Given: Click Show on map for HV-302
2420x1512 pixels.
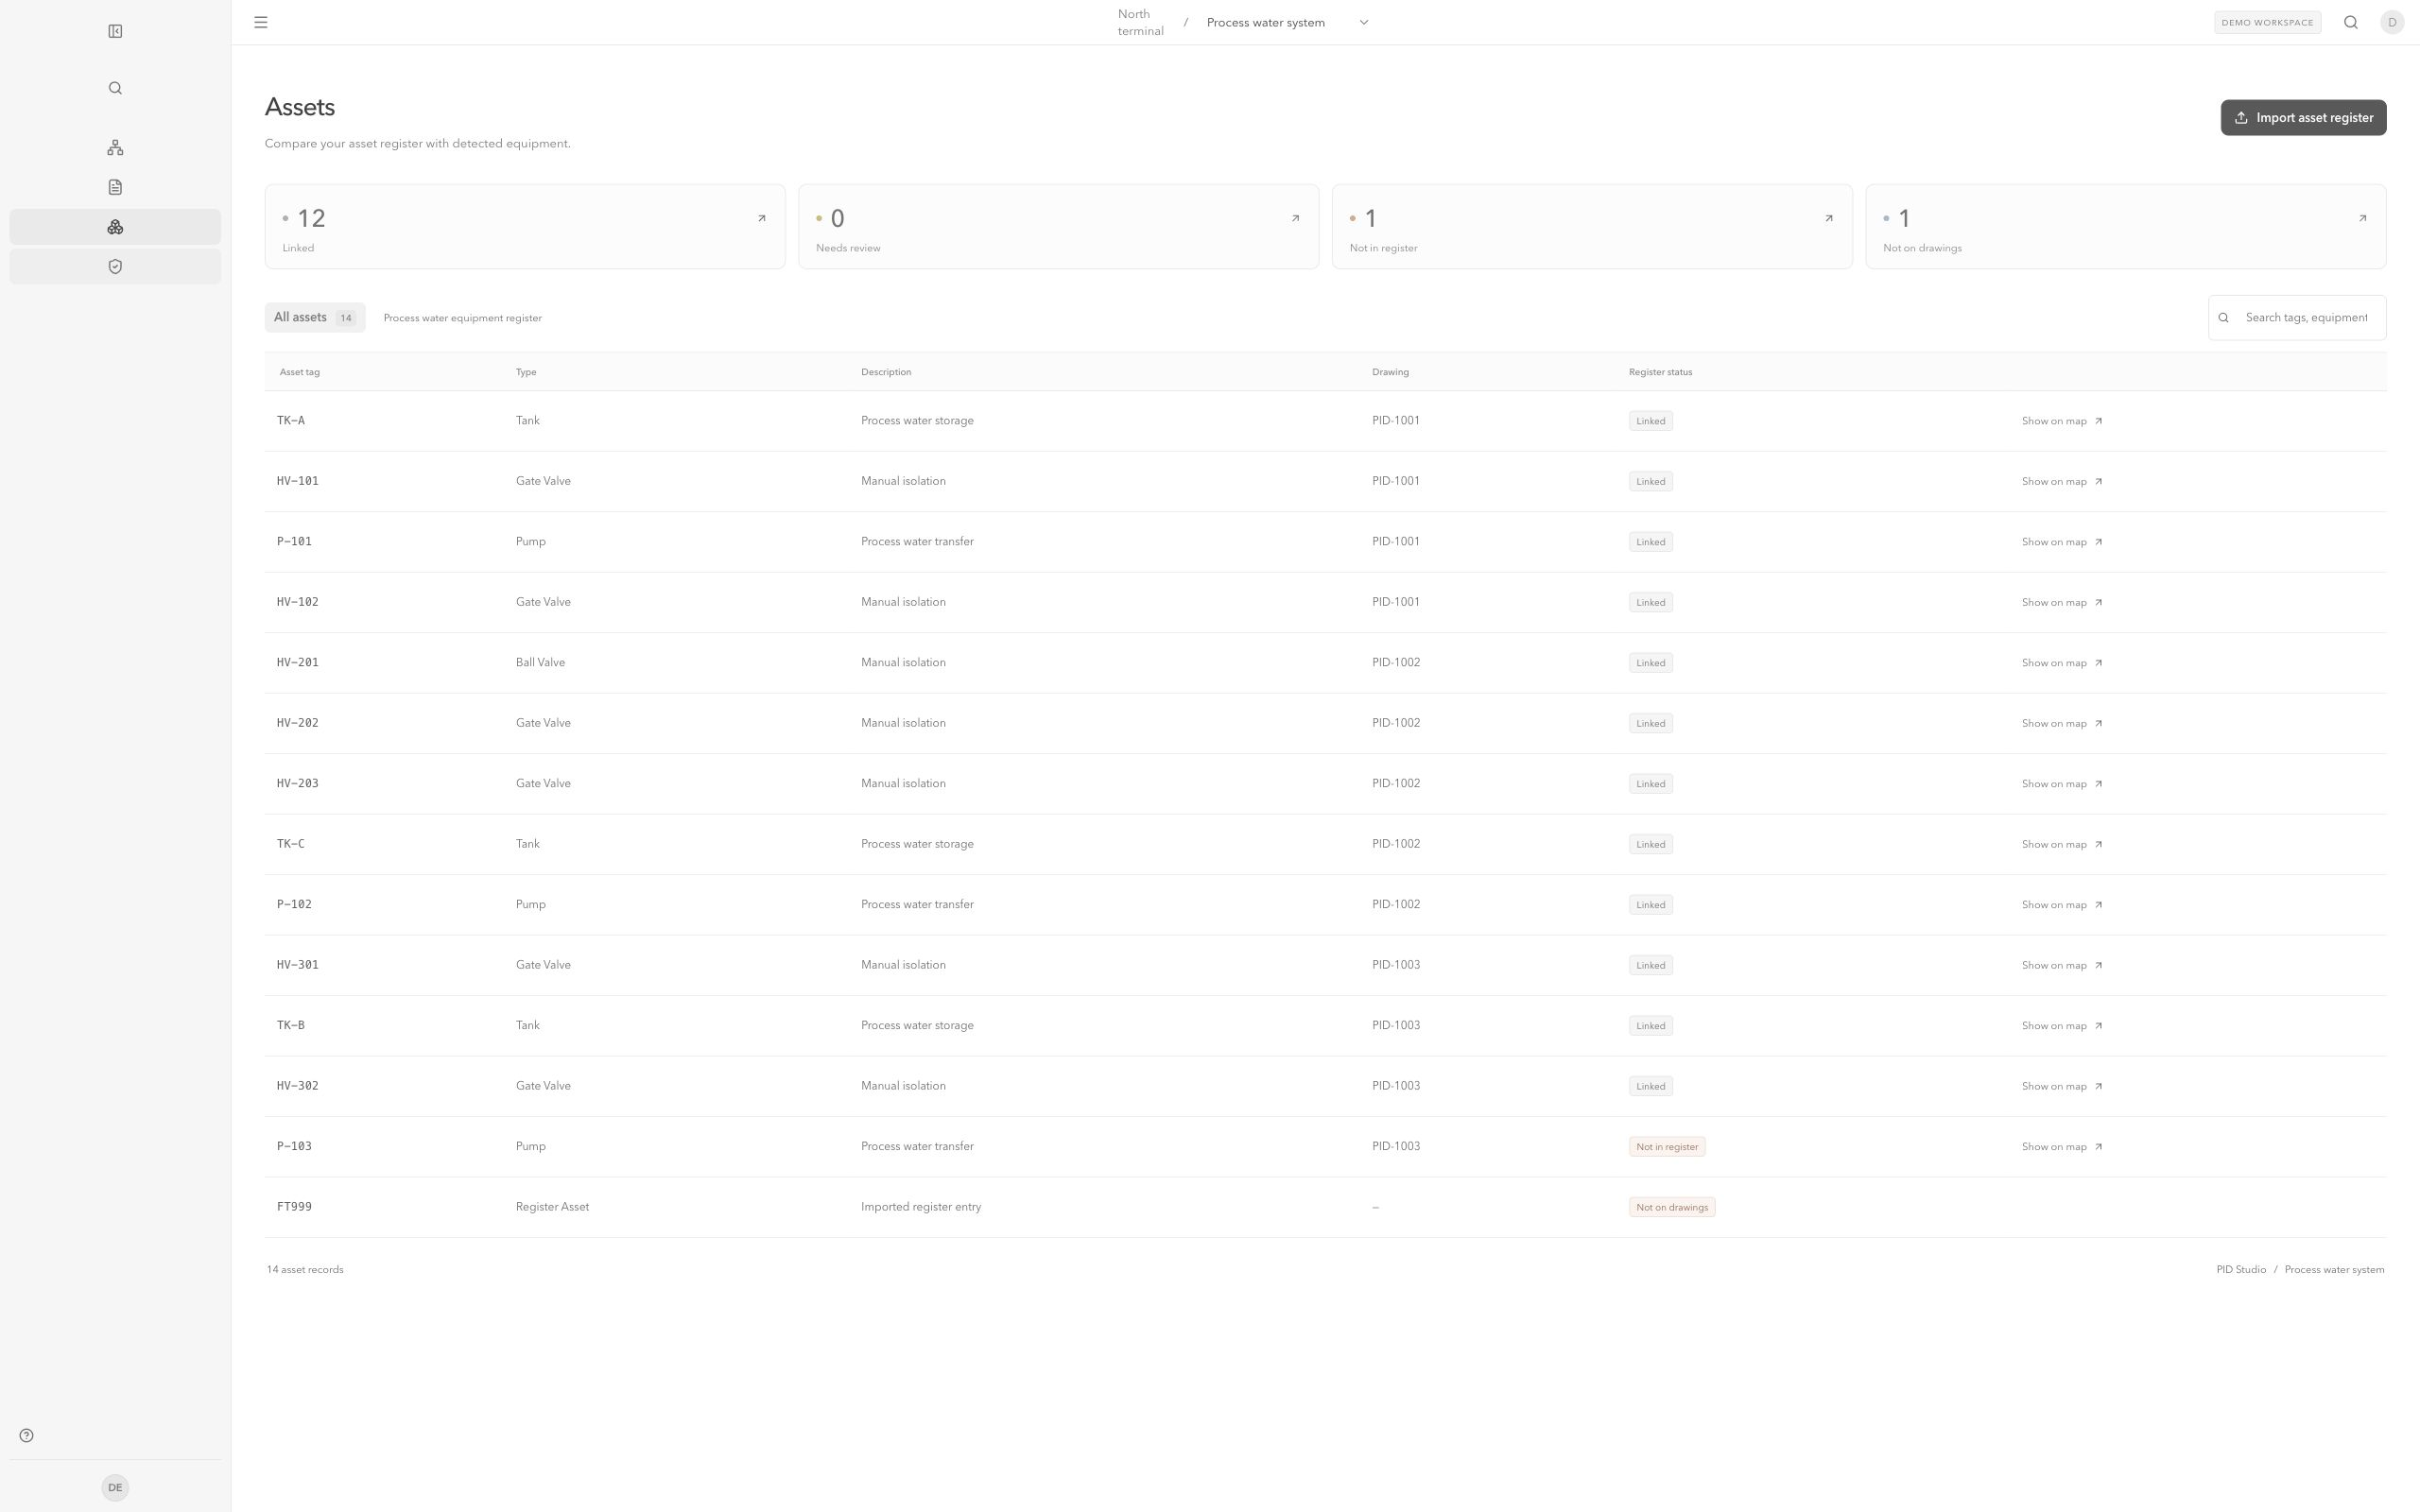Looking at the screenshot, I should coord(2062,1086).
